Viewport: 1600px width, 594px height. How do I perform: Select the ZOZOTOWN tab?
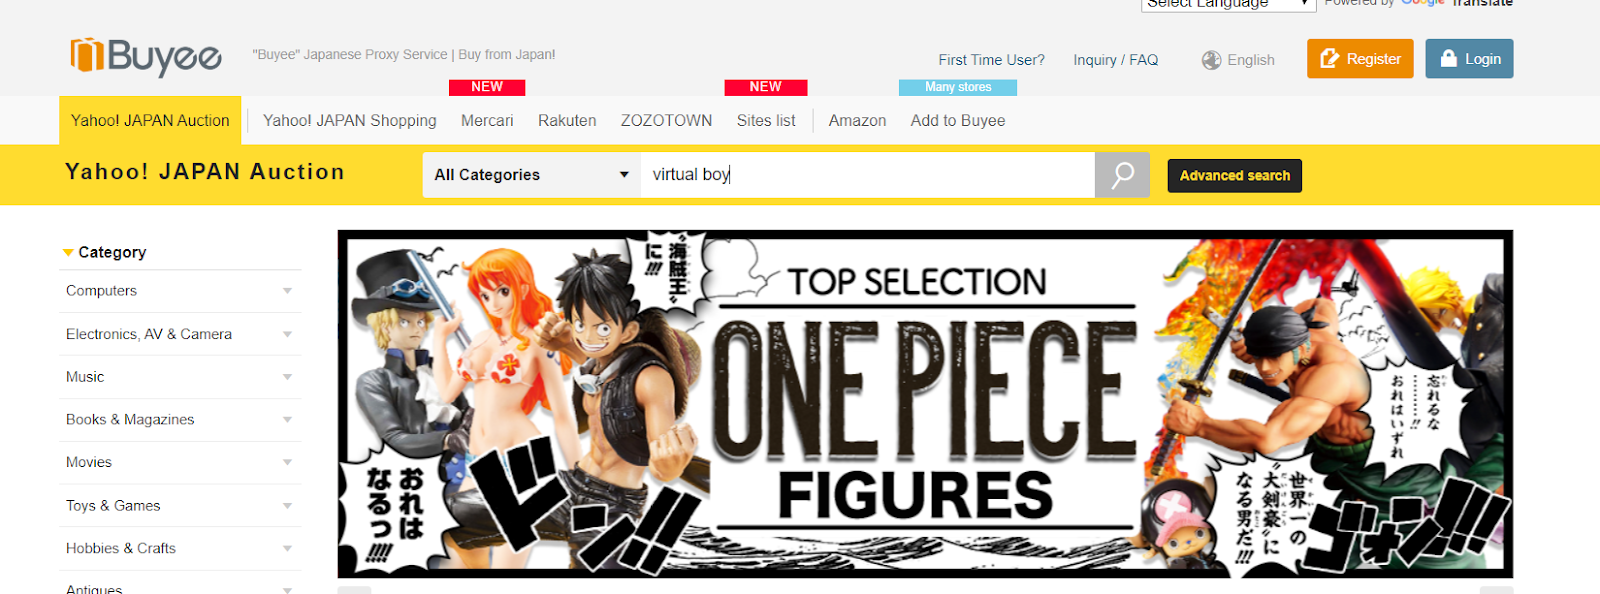pos(666,121)
